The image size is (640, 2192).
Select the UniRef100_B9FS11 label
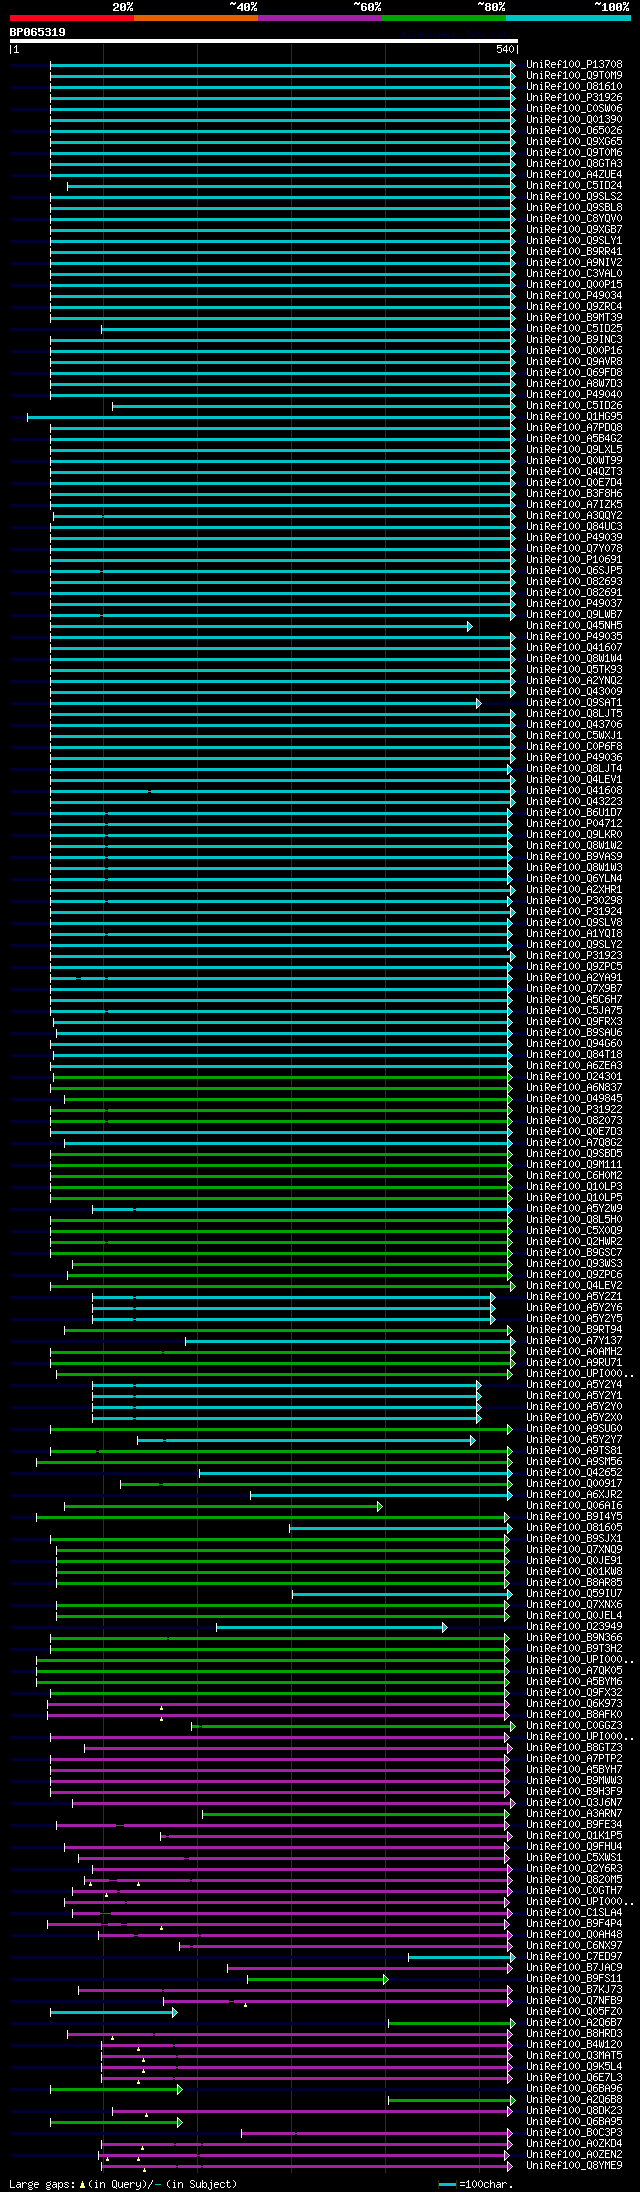pos(574,1979)
